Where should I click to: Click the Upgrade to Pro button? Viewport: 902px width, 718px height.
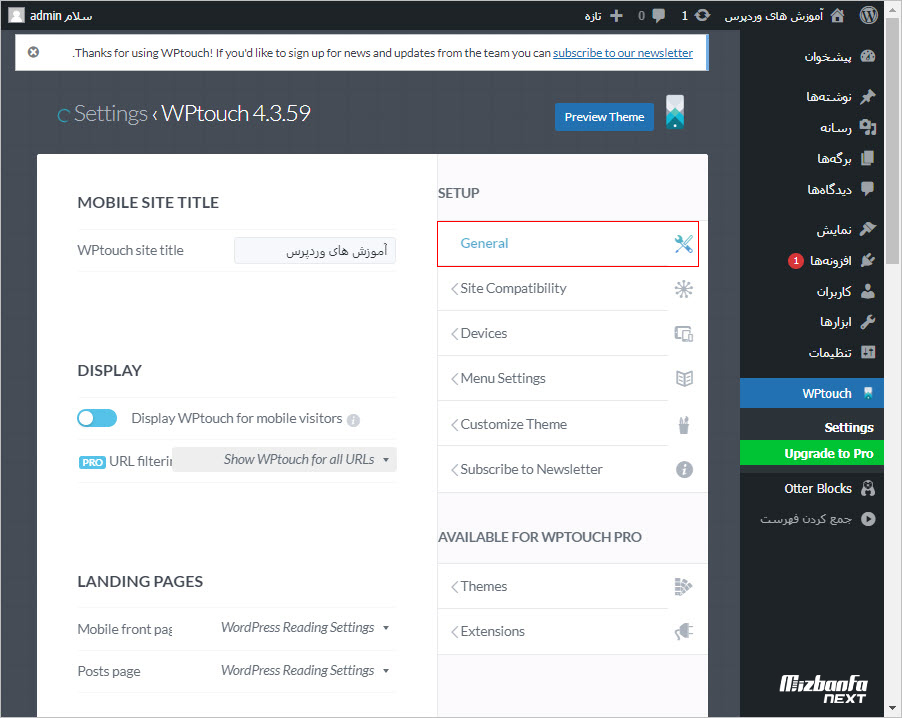pos(812,453)
